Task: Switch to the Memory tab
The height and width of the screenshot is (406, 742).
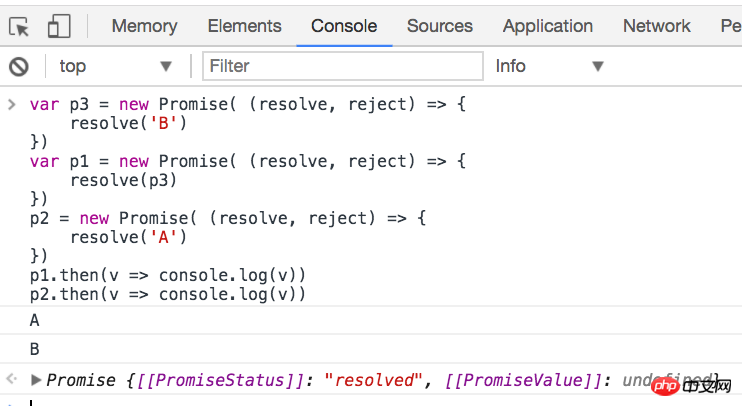Action: point(144,26)
